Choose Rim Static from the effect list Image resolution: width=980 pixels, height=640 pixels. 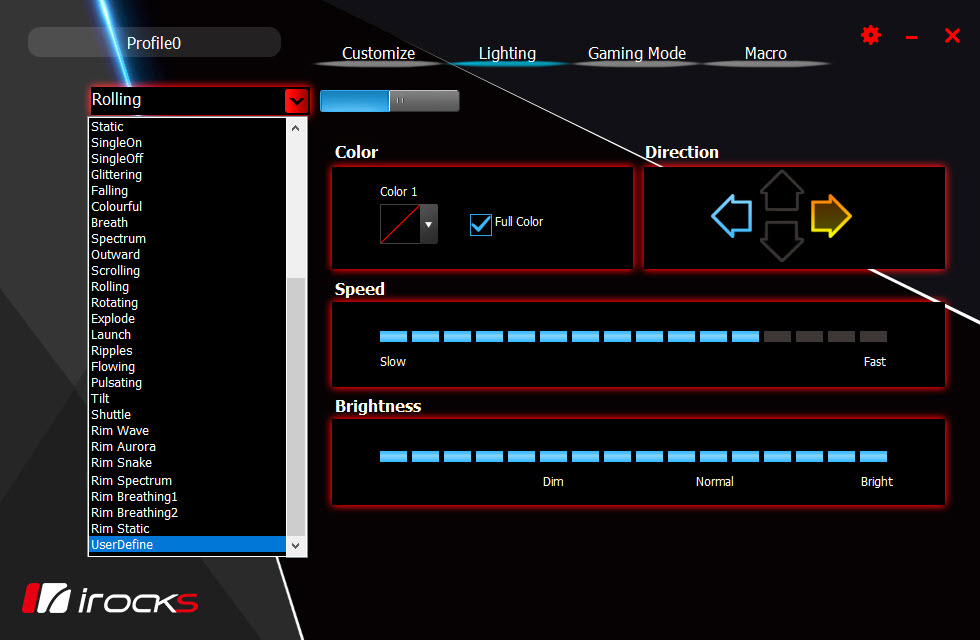(188, 529)
